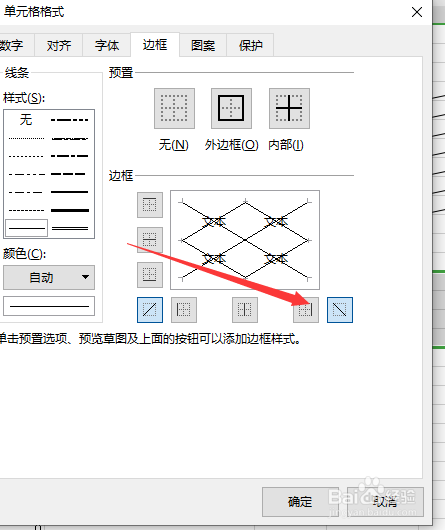This screenshot has height=530, width=445.
Task: Select the hairline fine dotted line style
Action: coord(26,138)
